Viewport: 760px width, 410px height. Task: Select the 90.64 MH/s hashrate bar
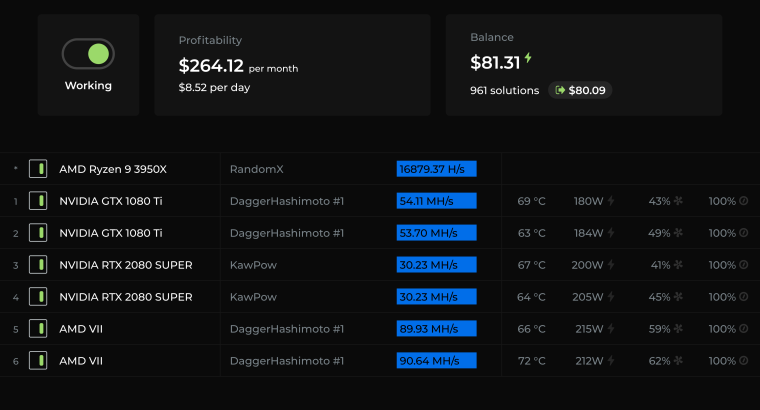(x=437, y=361)
